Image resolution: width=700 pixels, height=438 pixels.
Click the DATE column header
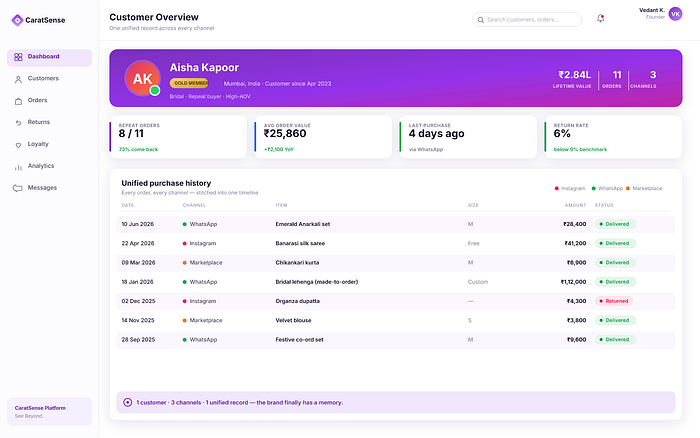point(128,205)
